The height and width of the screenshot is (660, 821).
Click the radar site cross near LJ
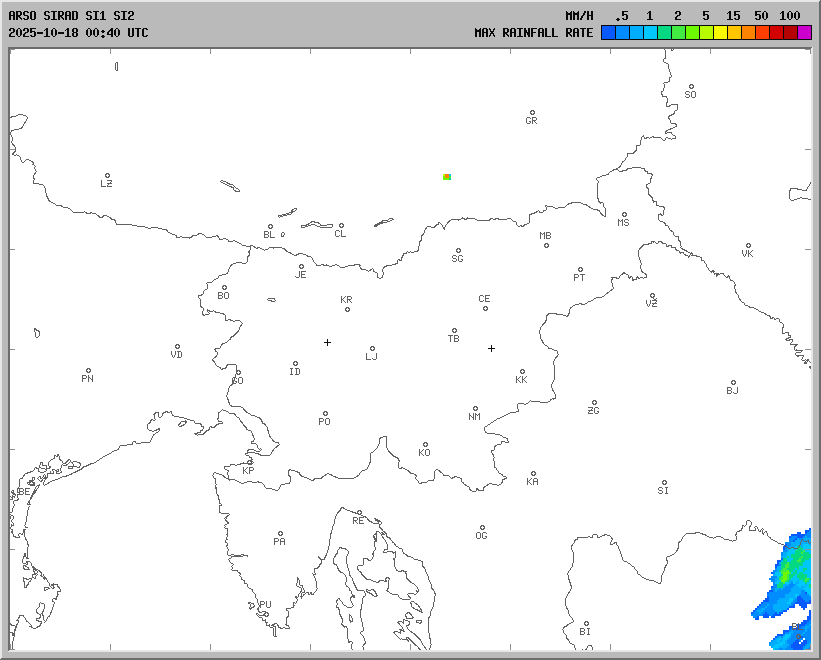[327, 342]
